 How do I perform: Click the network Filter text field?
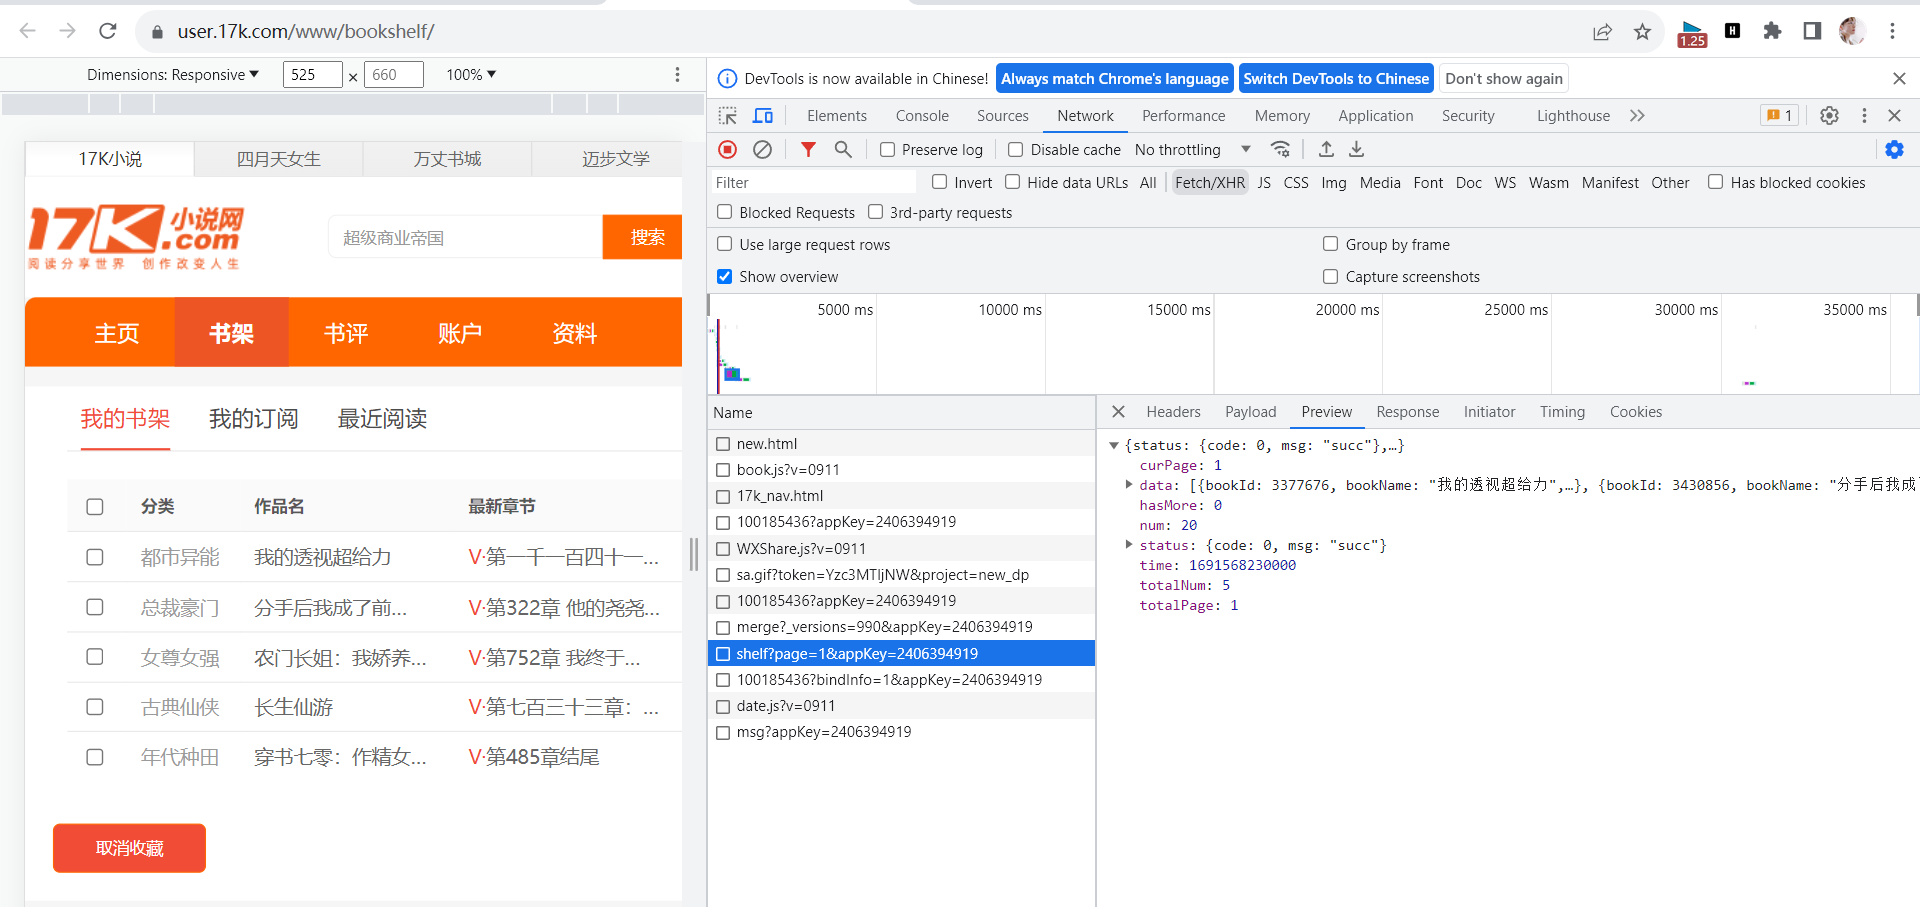(x=812, y=182)
